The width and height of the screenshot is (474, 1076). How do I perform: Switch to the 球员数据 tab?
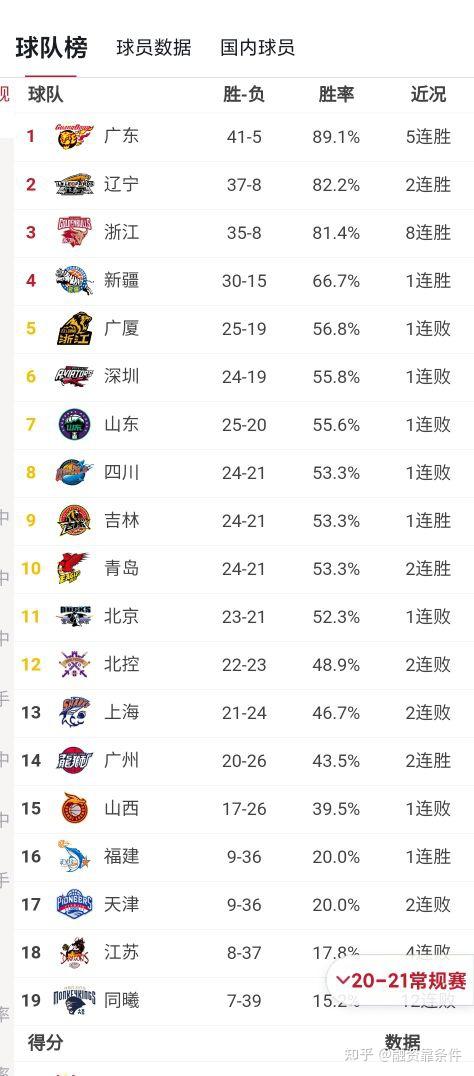point(154,47)
